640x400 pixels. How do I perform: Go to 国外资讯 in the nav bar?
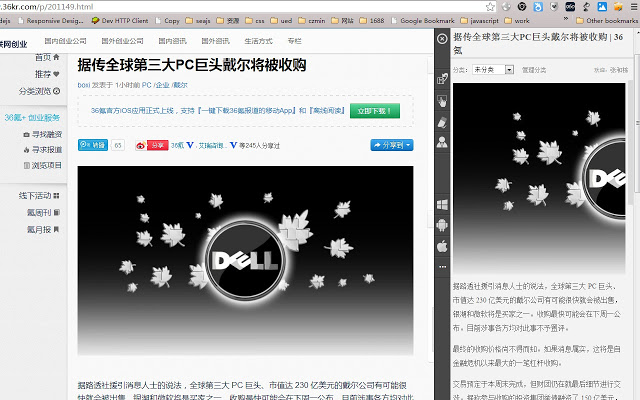coord(216,41)
